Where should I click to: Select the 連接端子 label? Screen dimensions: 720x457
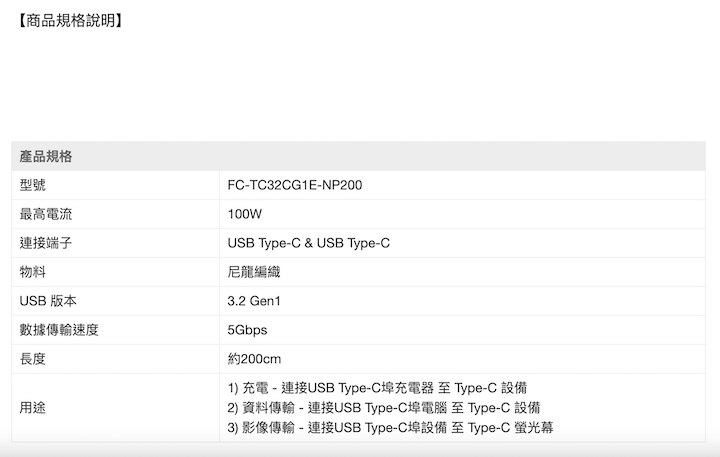[x=46, y=243]
